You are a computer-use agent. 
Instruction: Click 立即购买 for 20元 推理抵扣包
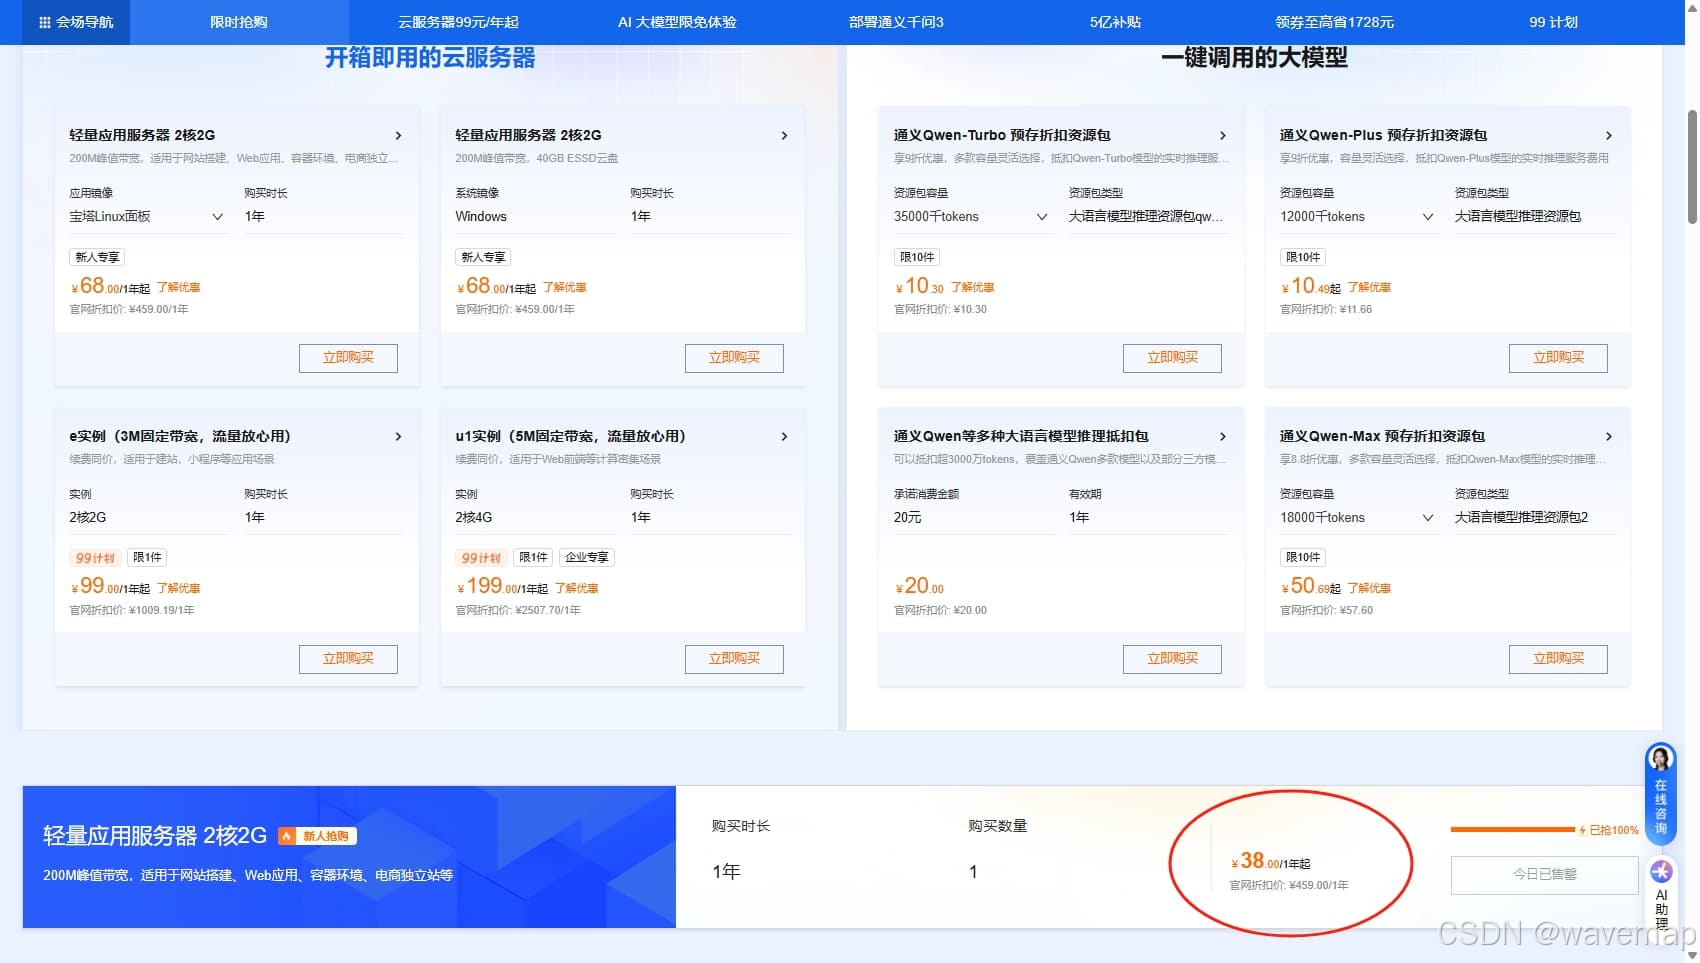[x=1172, y=659]
